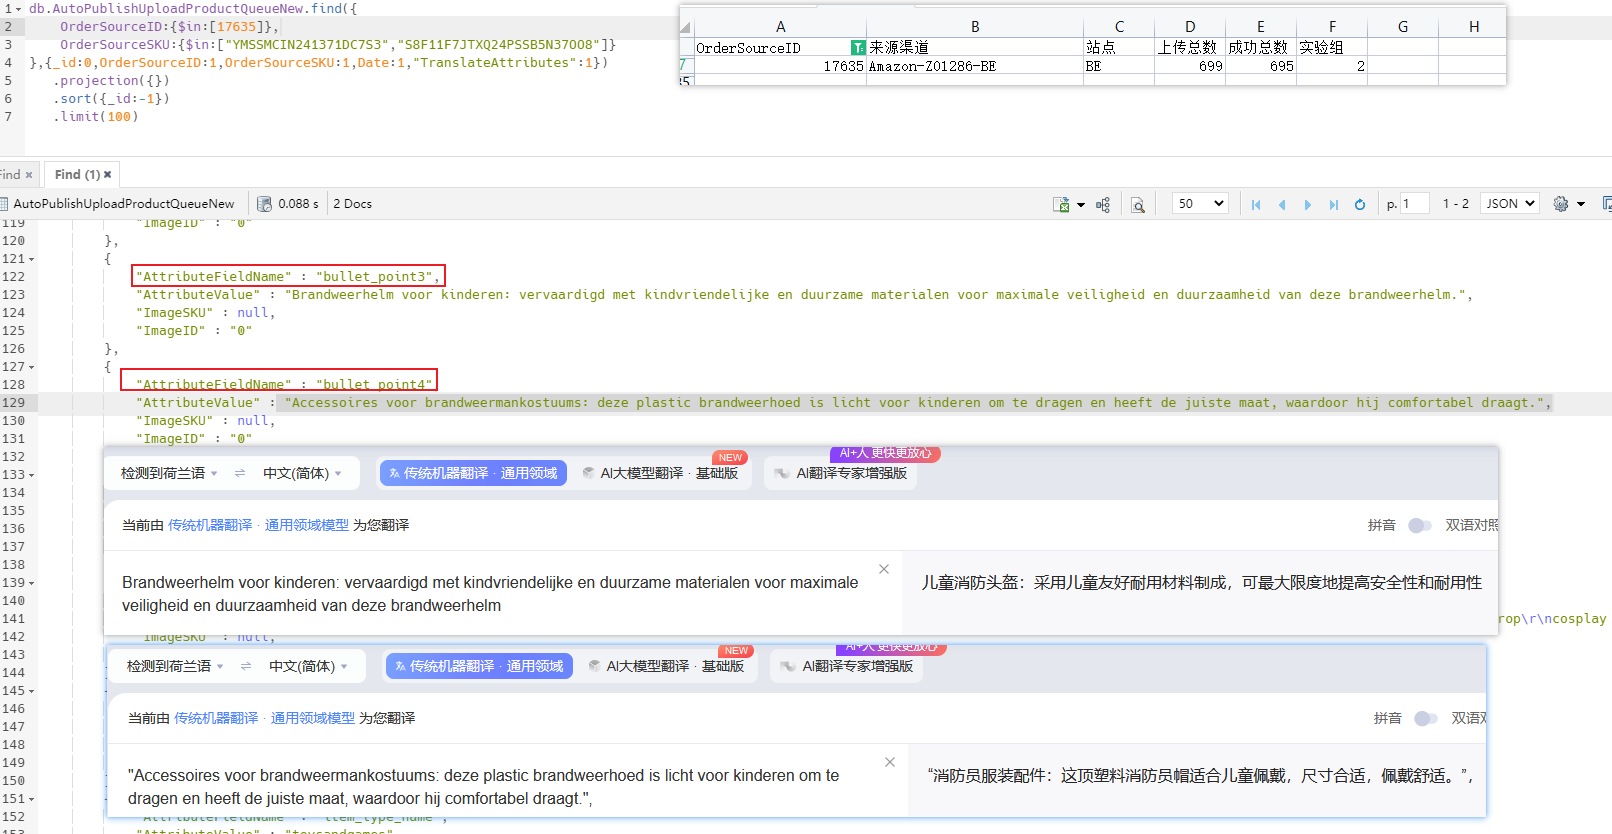Click the OrderSourceID filter icon in spreadsheet
Image resolution: width=1612 pixels, height=834 pixels.
(x=858, y=48)
